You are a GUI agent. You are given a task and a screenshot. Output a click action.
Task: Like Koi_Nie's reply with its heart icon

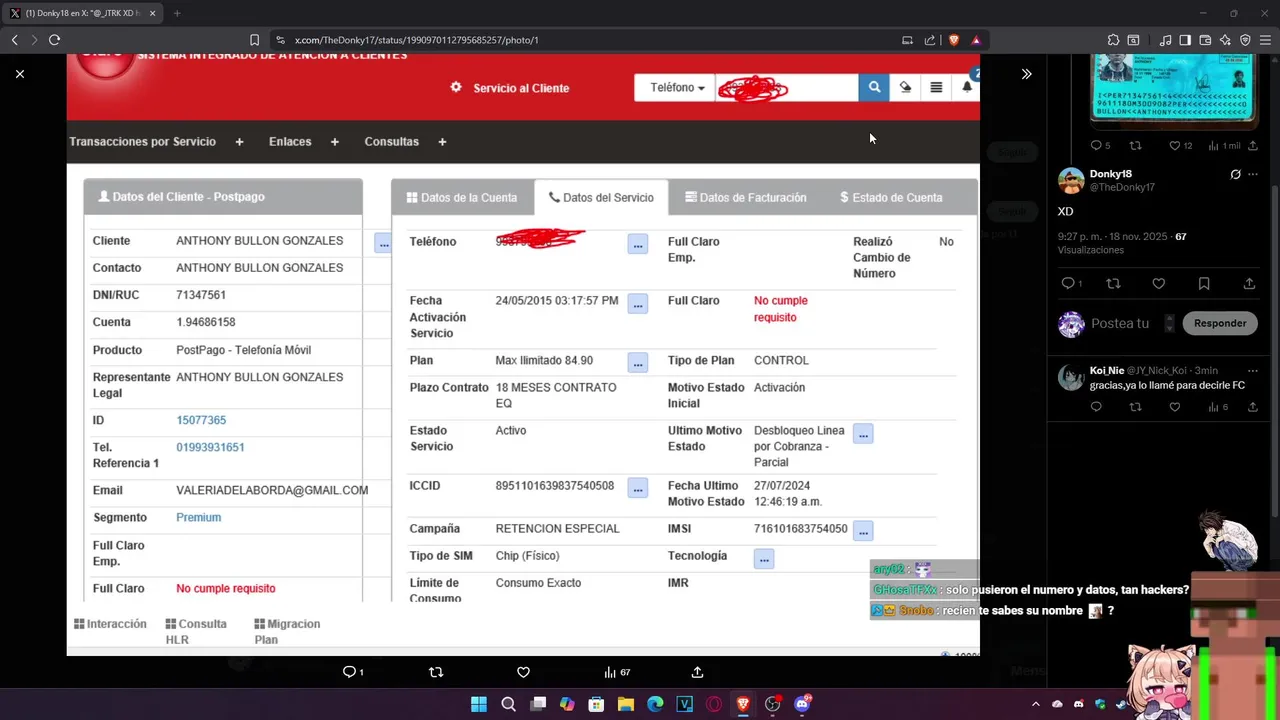1175,407
